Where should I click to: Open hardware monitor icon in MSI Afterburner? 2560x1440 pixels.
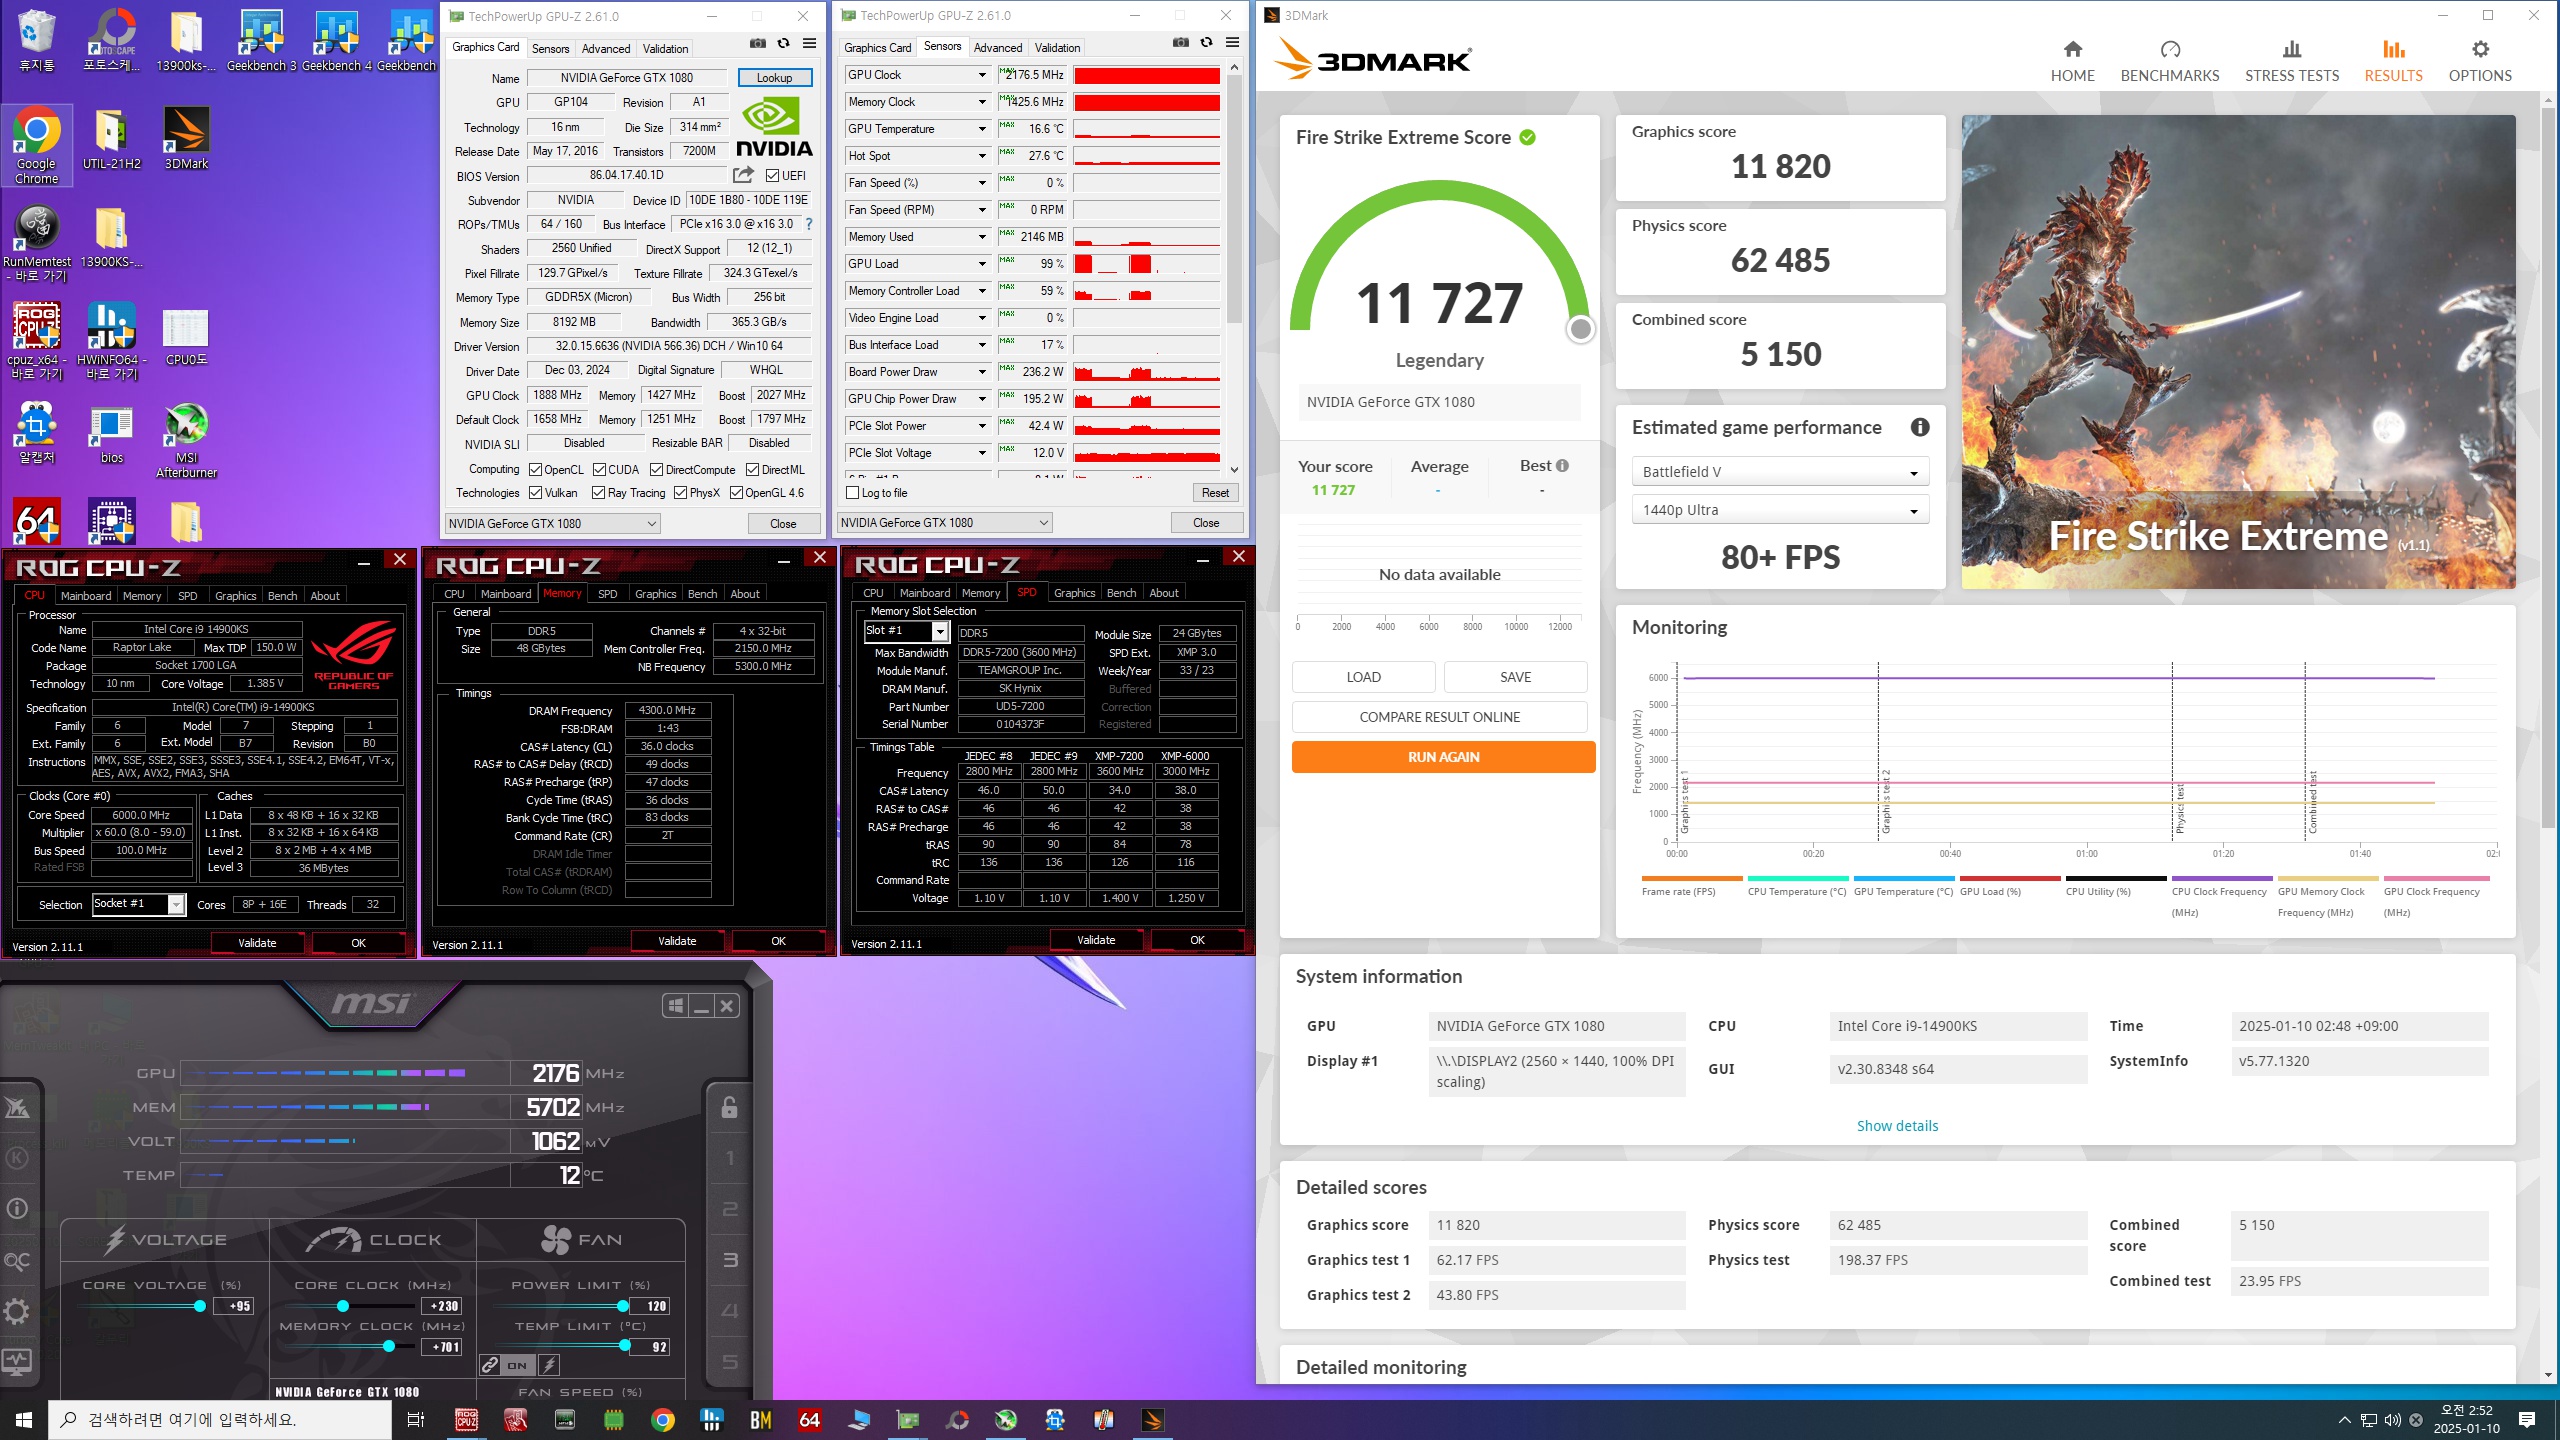click(x=17, y=1361)
